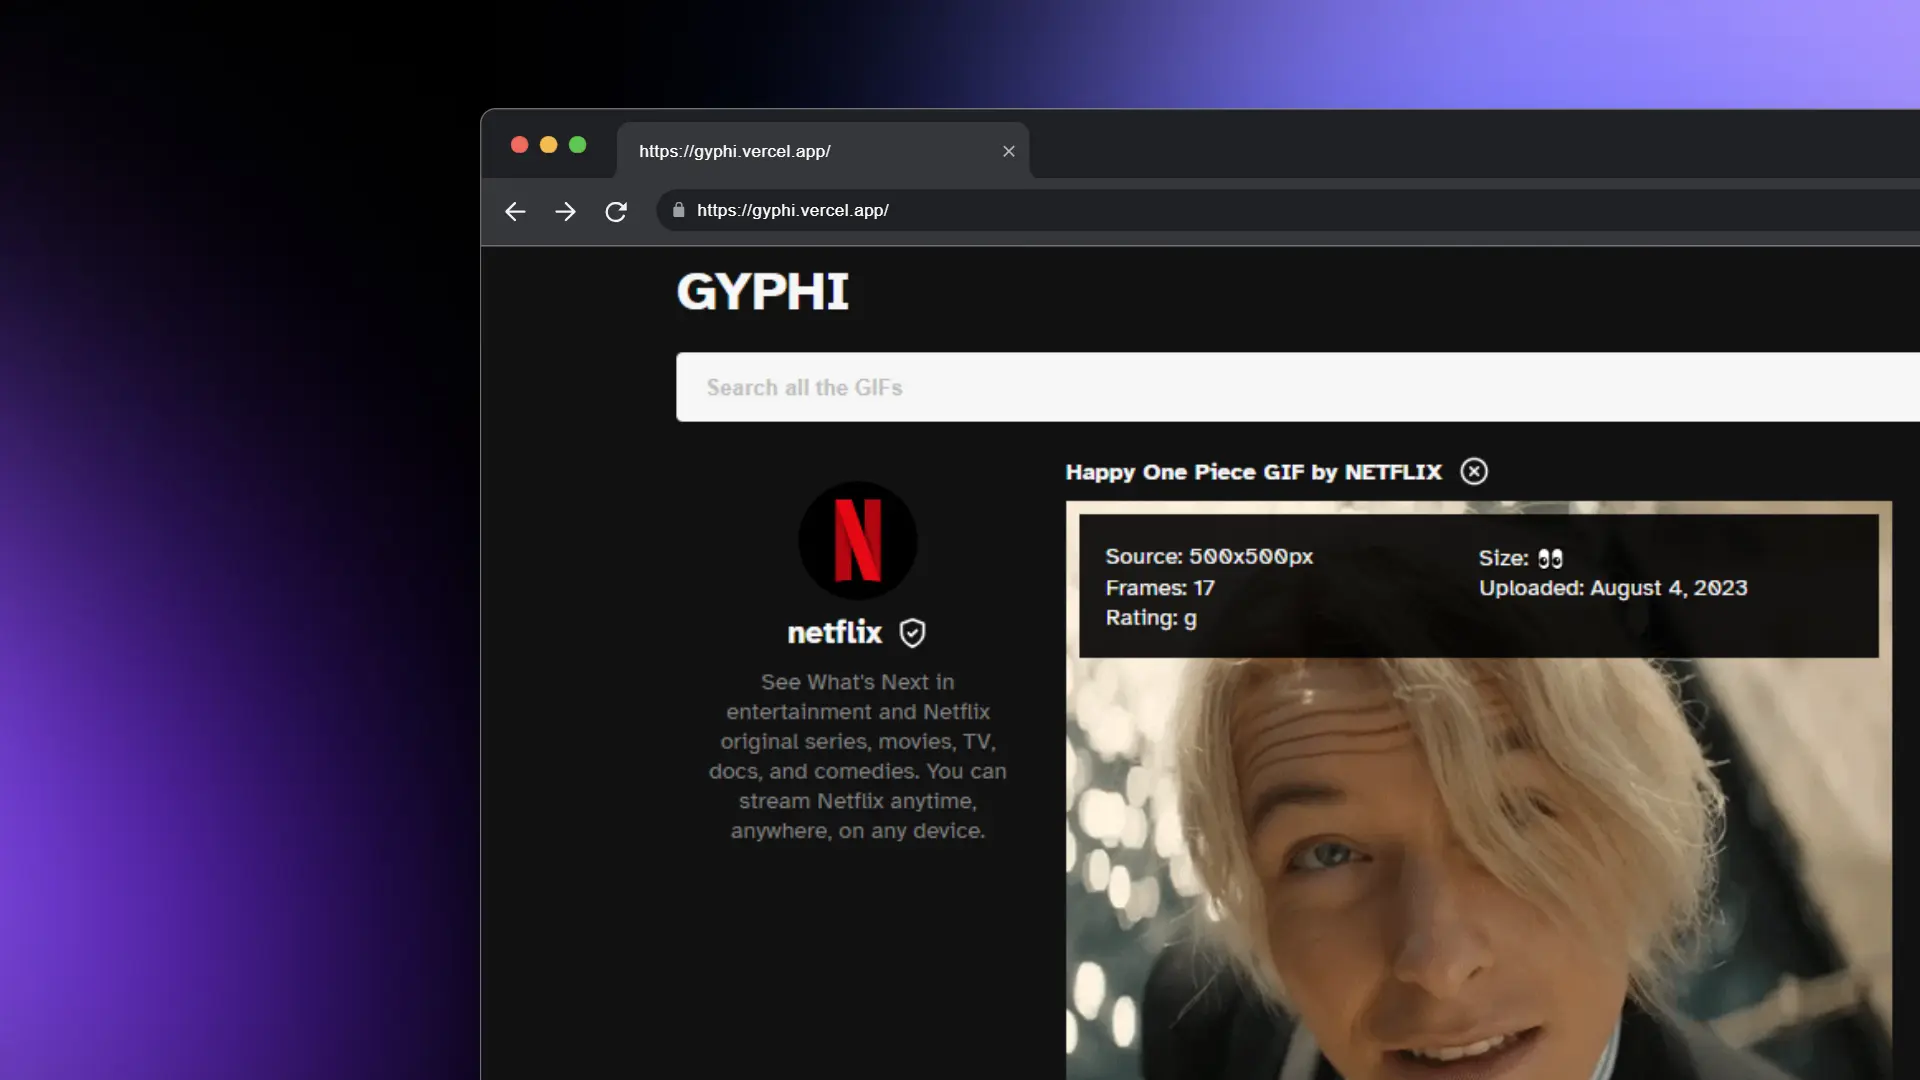Navigate back using the browser arrow
Screen dimensions: 1920x1080
click(515, 211)
